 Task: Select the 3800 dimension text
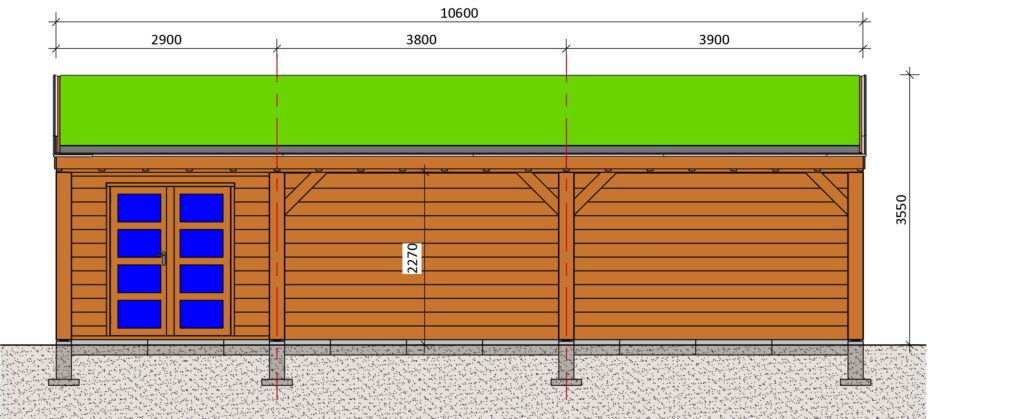click(421, 40)
